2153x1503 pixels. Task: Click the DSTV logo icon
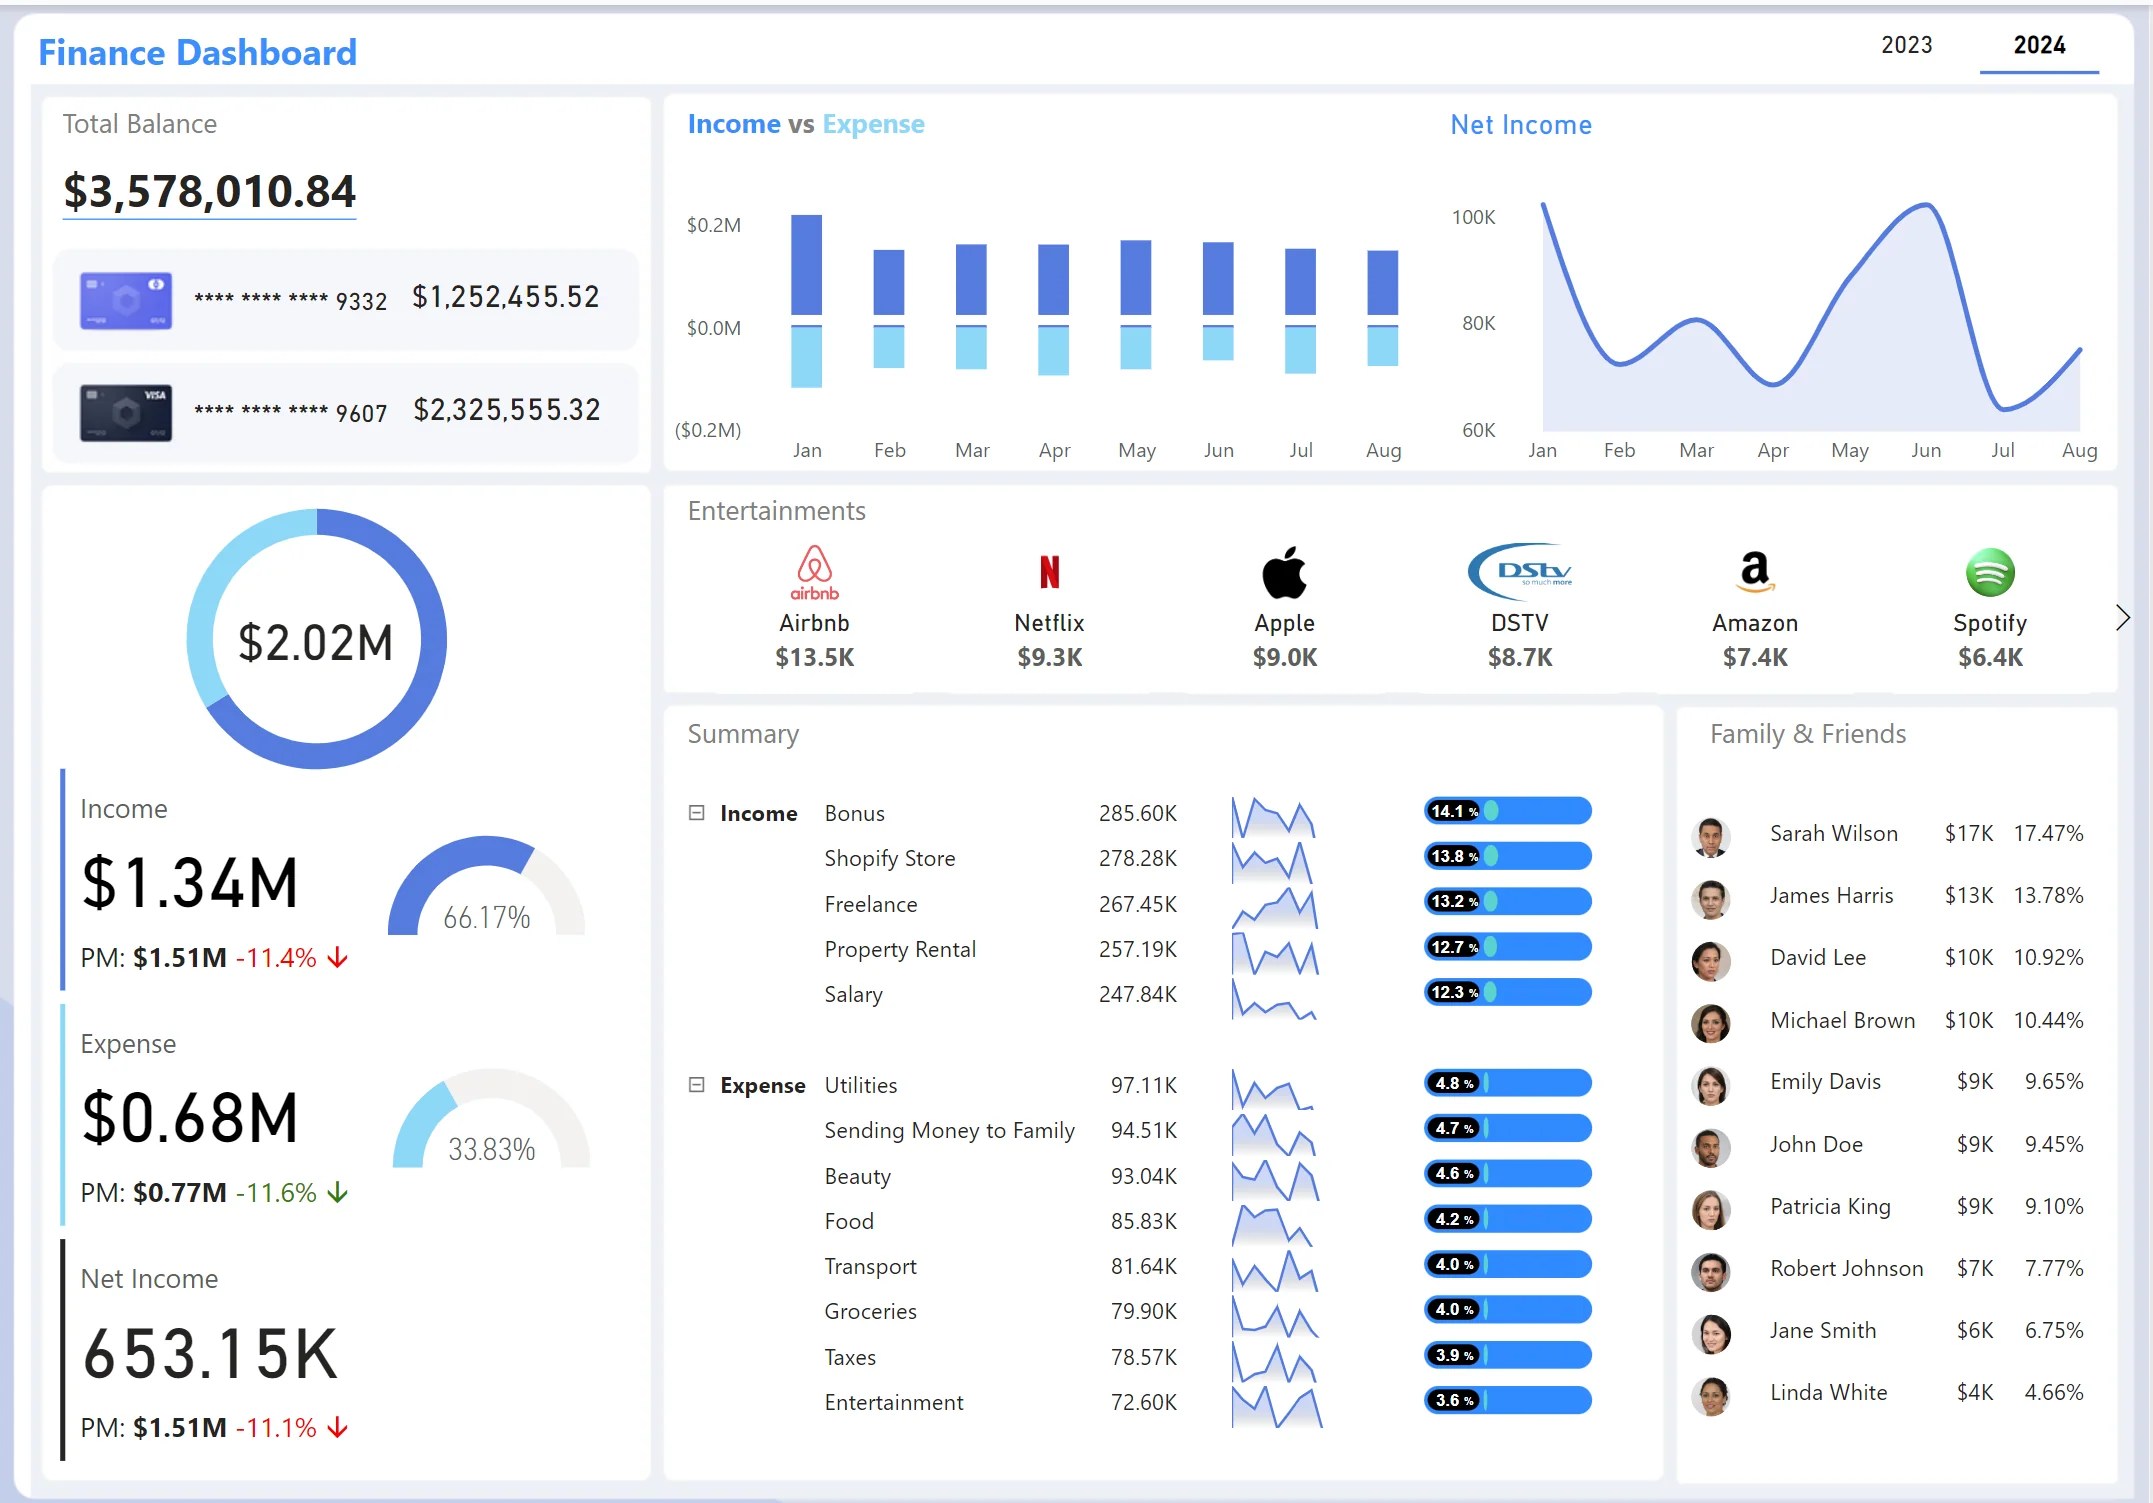point(1520,572)
